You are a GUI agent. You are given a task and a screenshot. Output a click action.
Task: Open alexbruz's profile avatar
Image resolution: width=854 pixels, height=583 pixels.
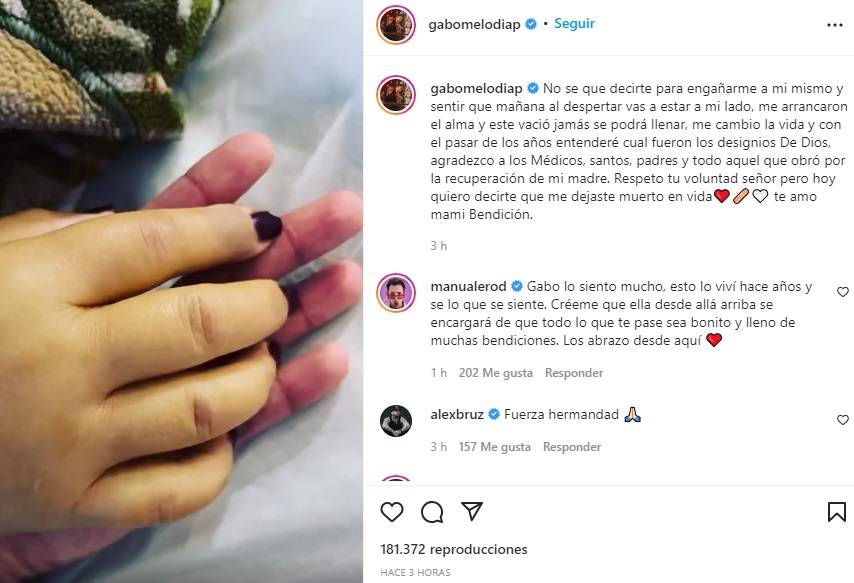click(396, 421)
